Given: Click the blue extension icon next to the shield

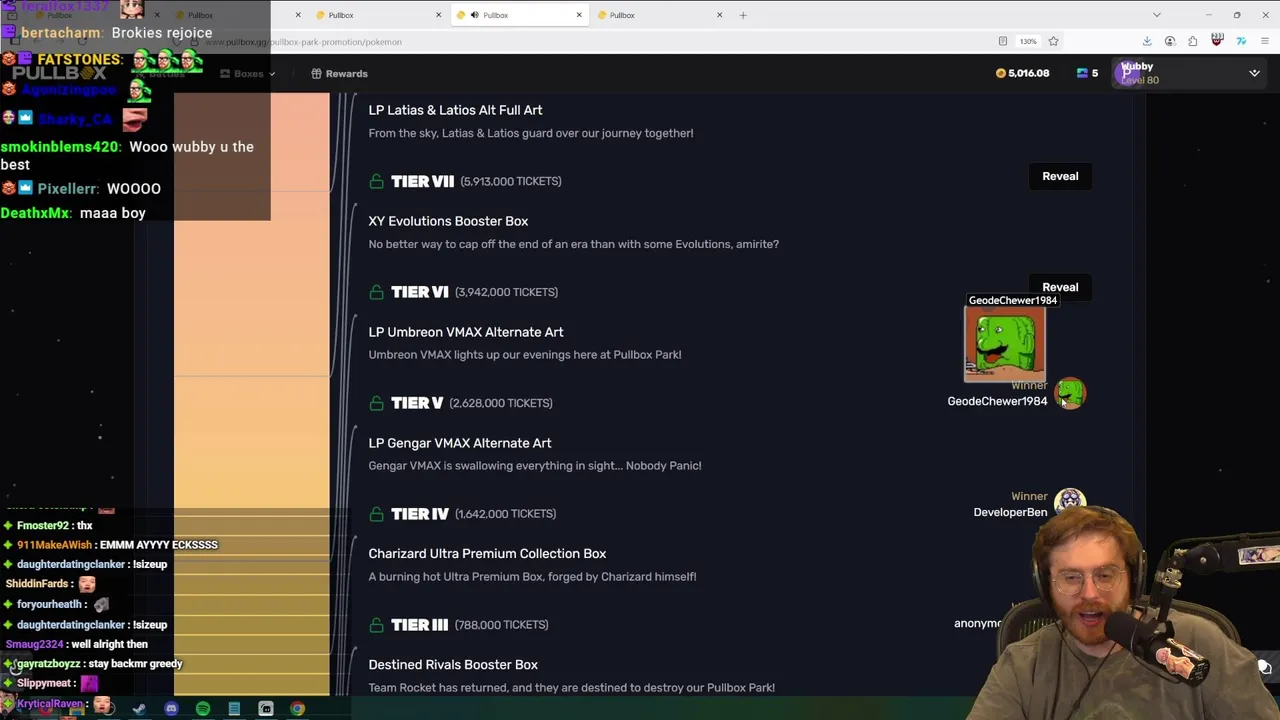Looking at the screenshot, I should point(1241,41).
